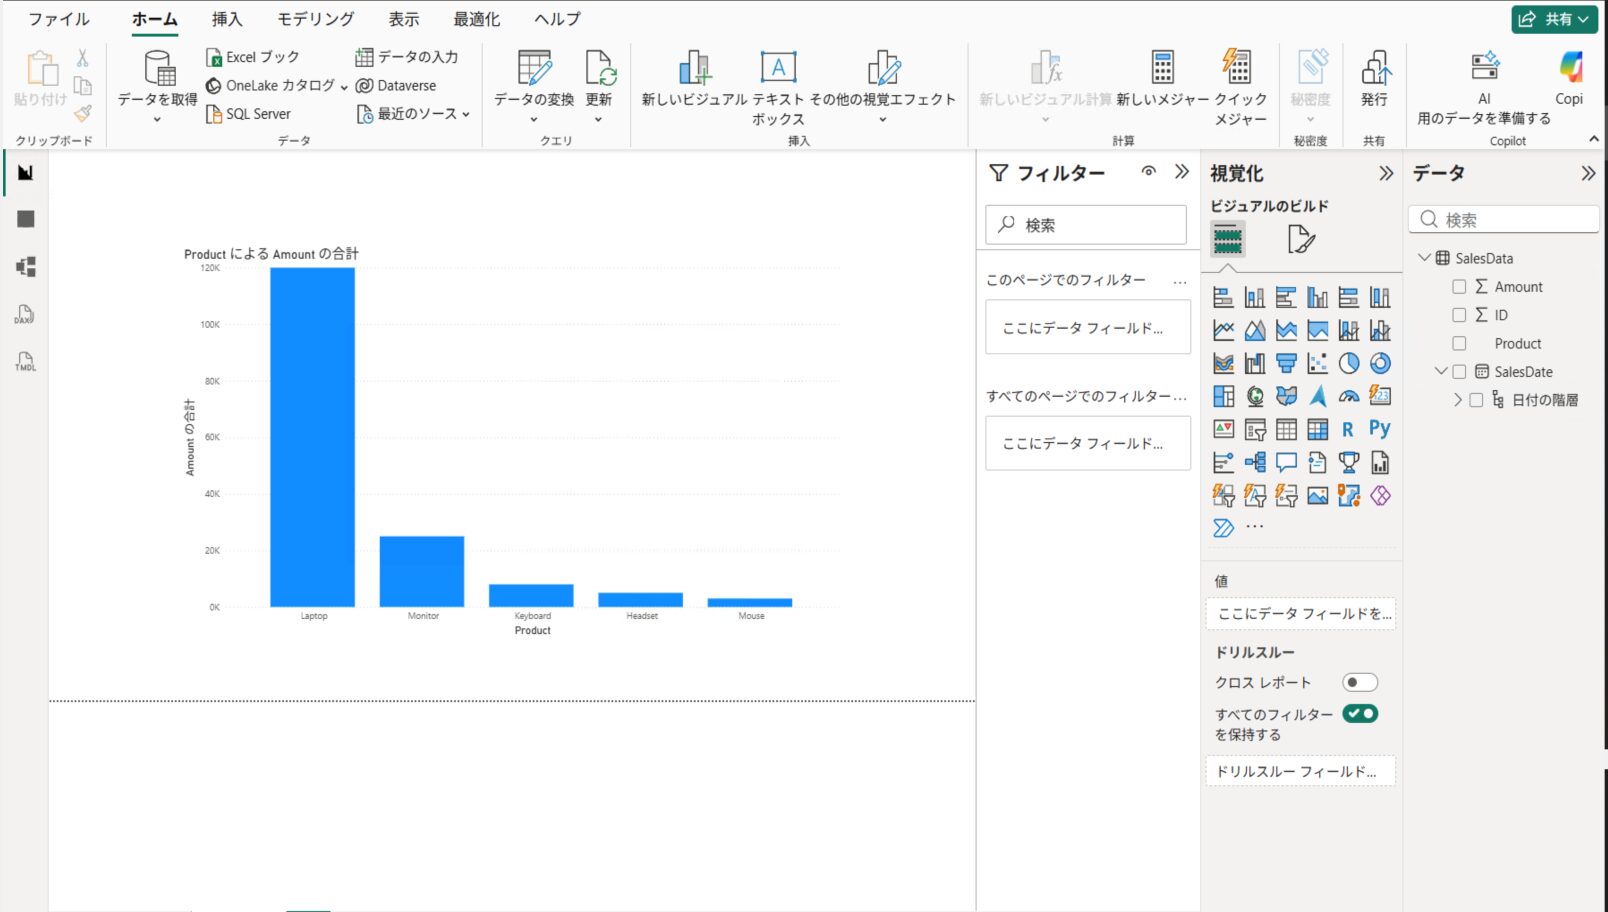Click the eye icon in フィルター pane header

(1149, 172)
